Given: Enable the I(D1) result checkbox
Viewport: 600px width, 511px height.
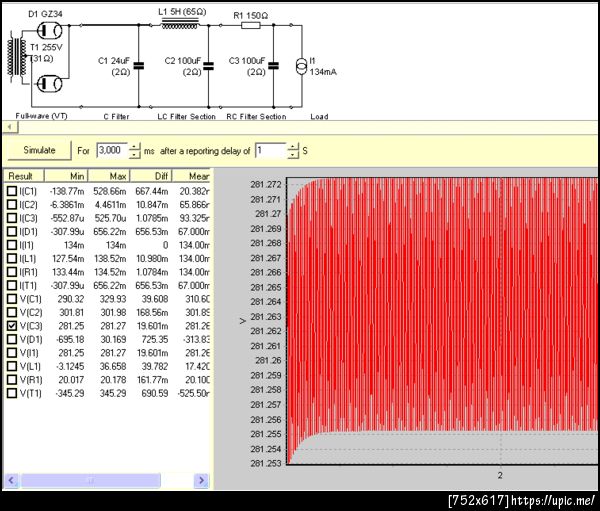Looking at the screenshot, I should tap(12, 231).
